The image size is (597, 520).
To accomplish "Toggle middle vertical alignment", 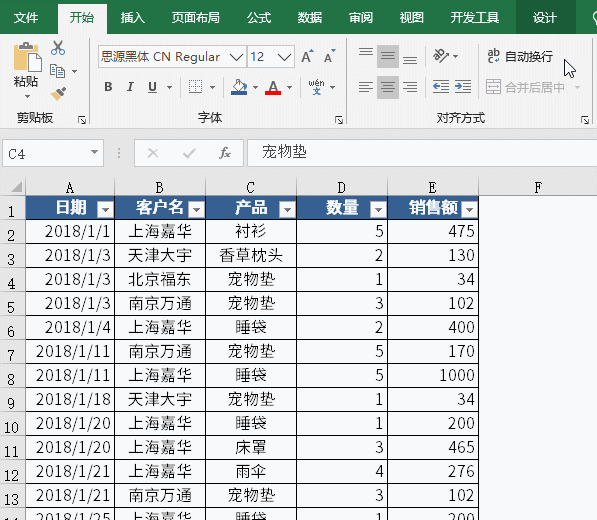I will point(388,56).
